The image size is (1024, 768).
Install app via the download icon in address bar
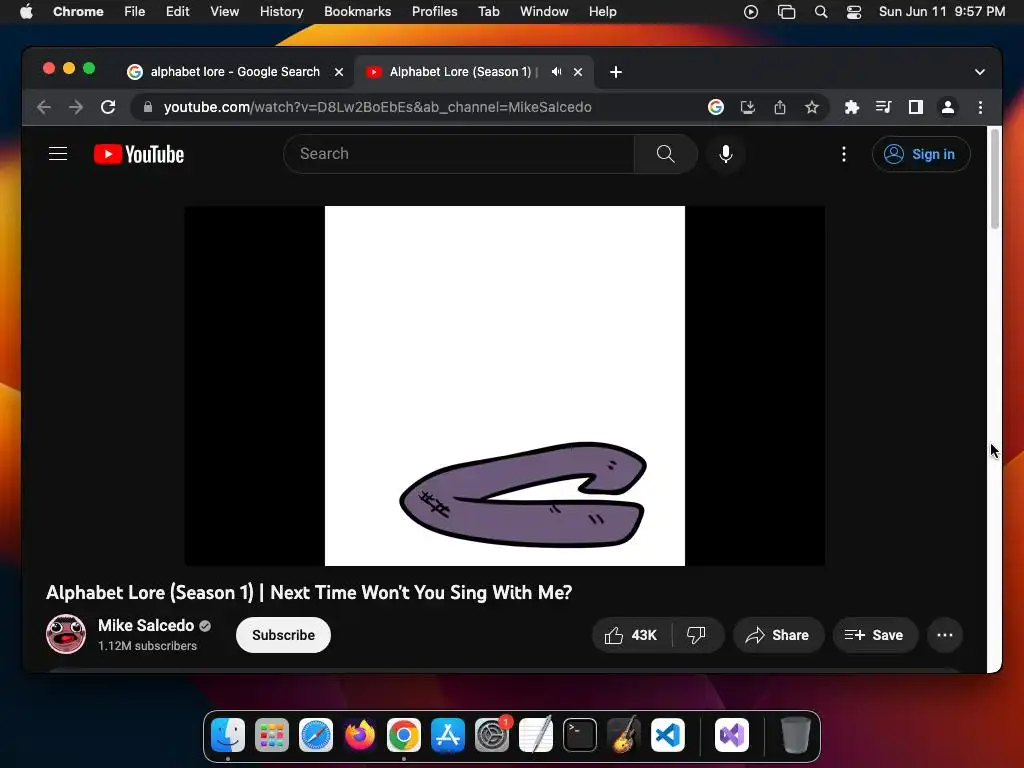[x=748, y=107]
